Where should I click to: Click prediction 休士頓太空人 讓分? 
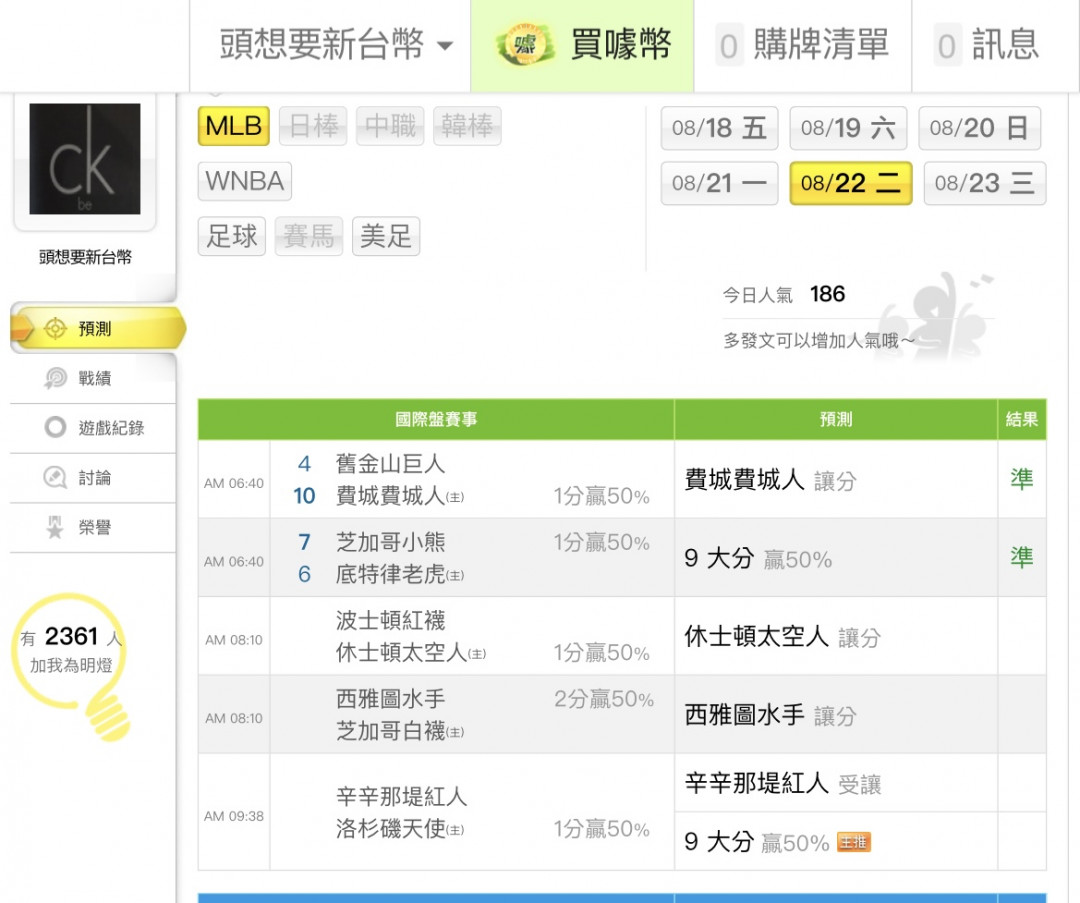coord(782,636)
